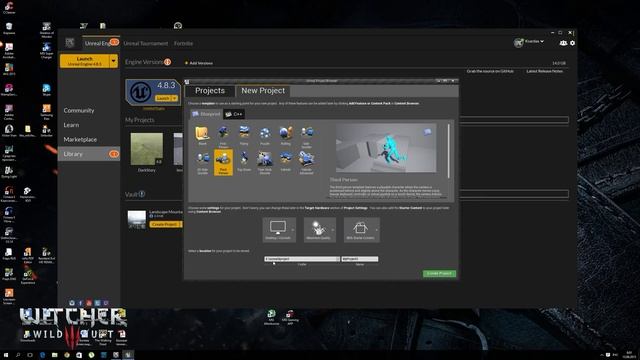
Task: Switch to the Projects tab
Action: pos(210,91)
